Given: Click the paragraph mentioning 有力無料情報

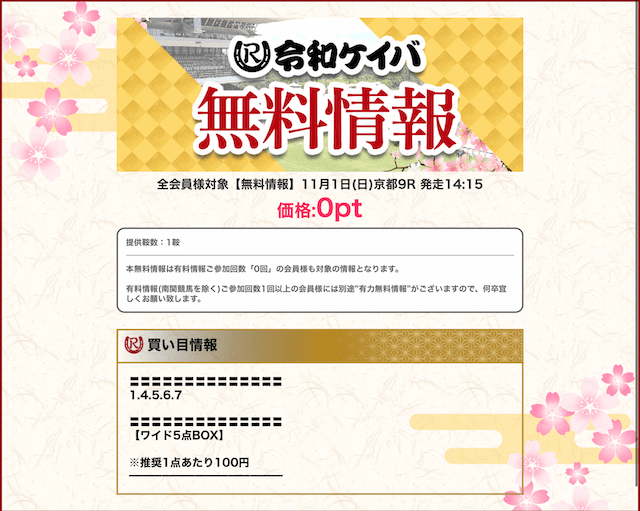Looking at the screenshot, I should tap(316, 293).
